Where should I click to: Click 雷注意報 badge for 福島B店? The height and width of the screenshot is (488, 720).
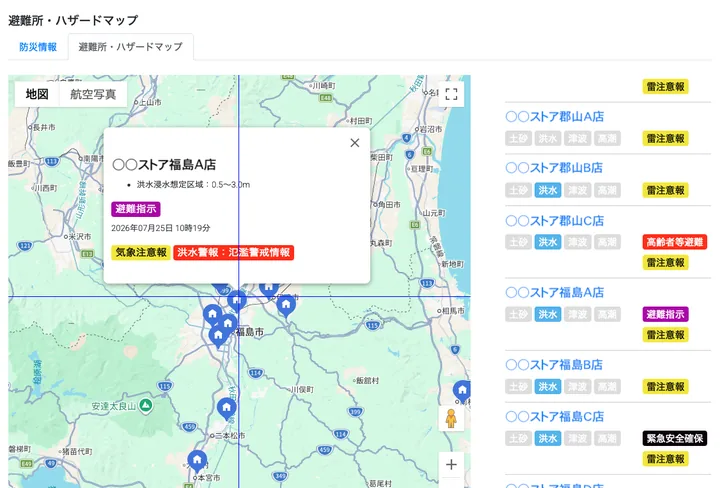click(x=665, y=387)
